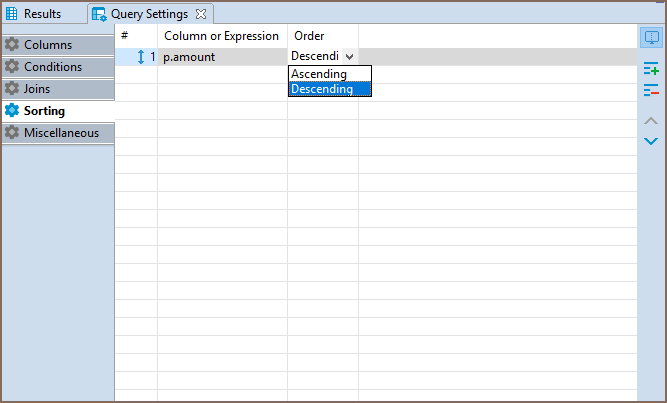Click the Results tab table icon

coord(13,14)
